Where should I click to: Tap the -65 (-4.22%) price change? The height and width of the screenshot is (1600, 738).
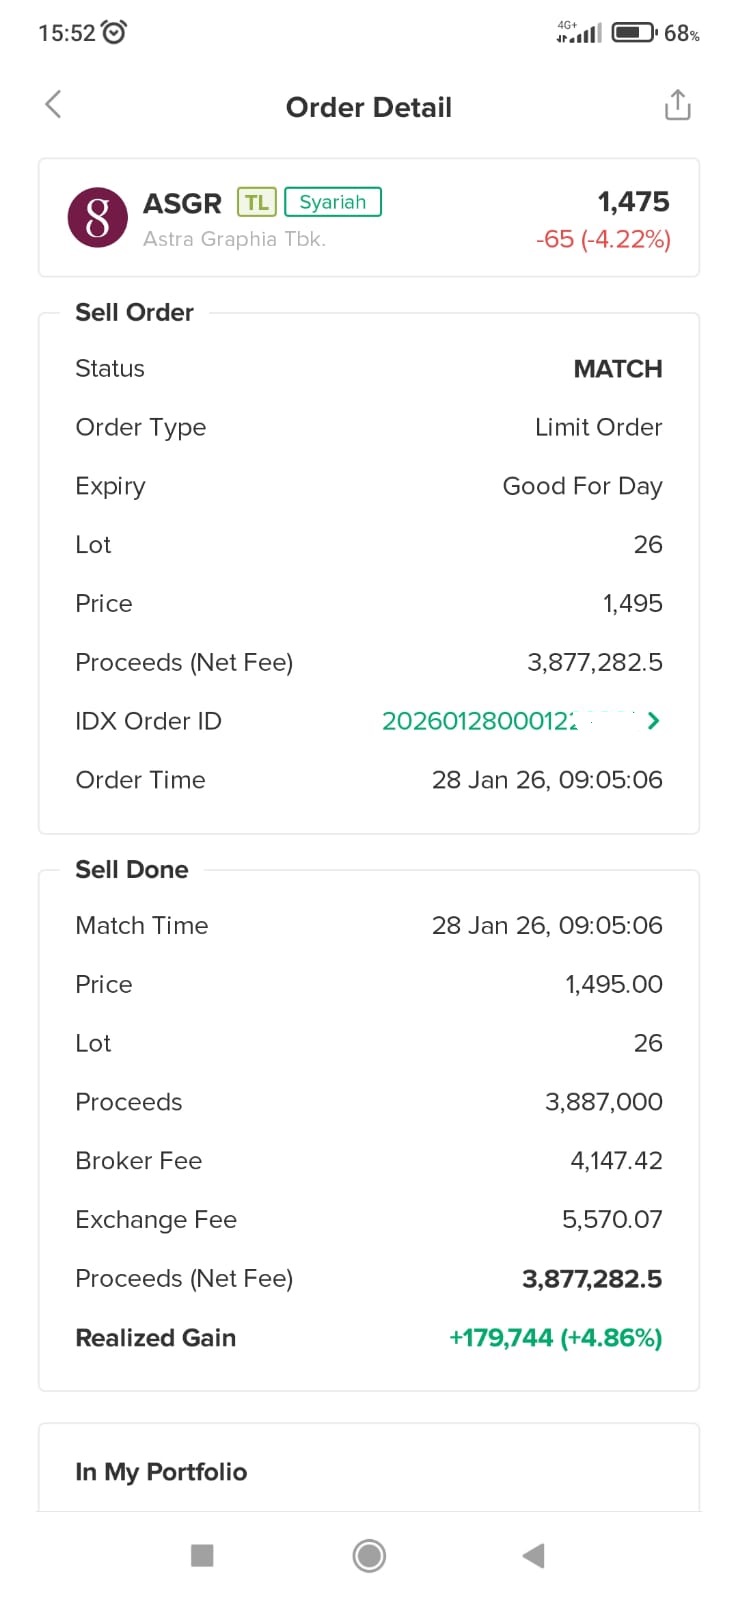602,240
